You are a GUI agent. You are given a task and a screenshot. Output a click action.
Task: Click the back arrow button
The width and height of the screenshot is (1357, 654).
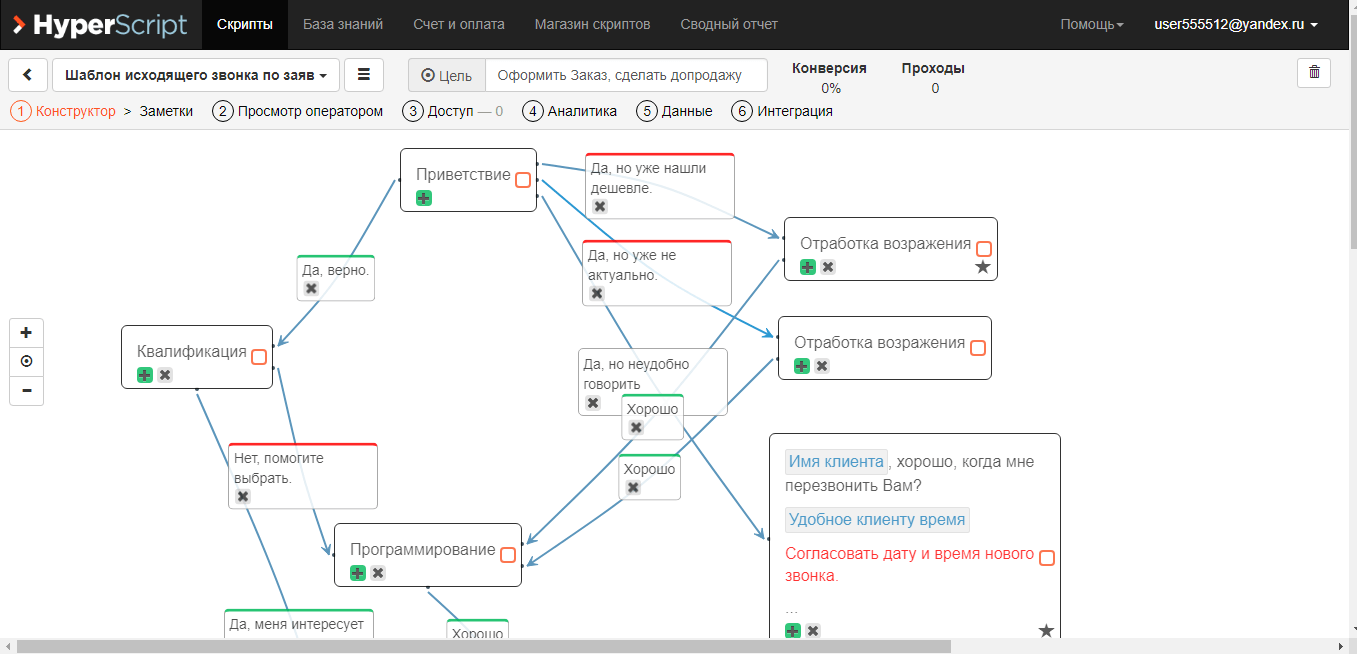(28, 75)
